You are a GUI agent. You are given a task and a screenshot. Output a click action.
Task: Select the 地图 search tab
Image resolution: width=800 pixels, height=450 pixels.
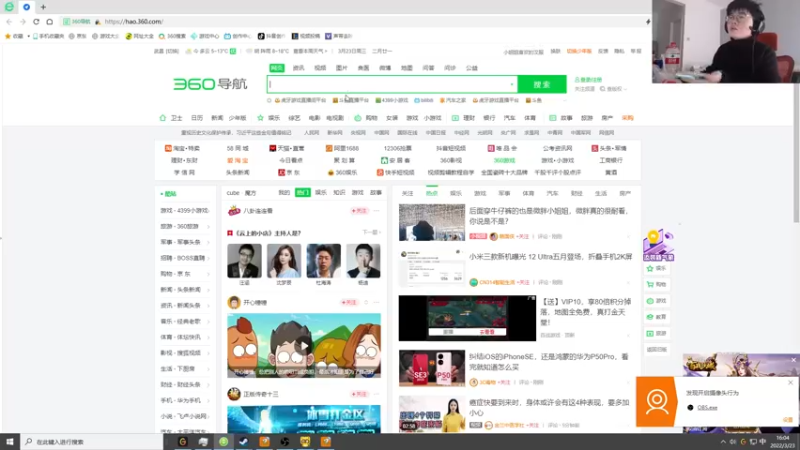(407, 68)
